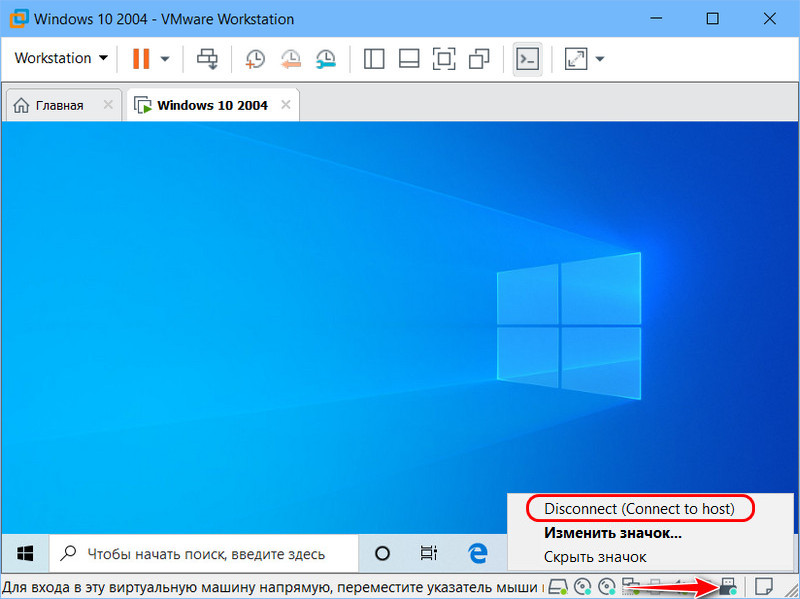Click the hard disk status bar icon
This screenshot has width=800, height=599.
[558, 586]
